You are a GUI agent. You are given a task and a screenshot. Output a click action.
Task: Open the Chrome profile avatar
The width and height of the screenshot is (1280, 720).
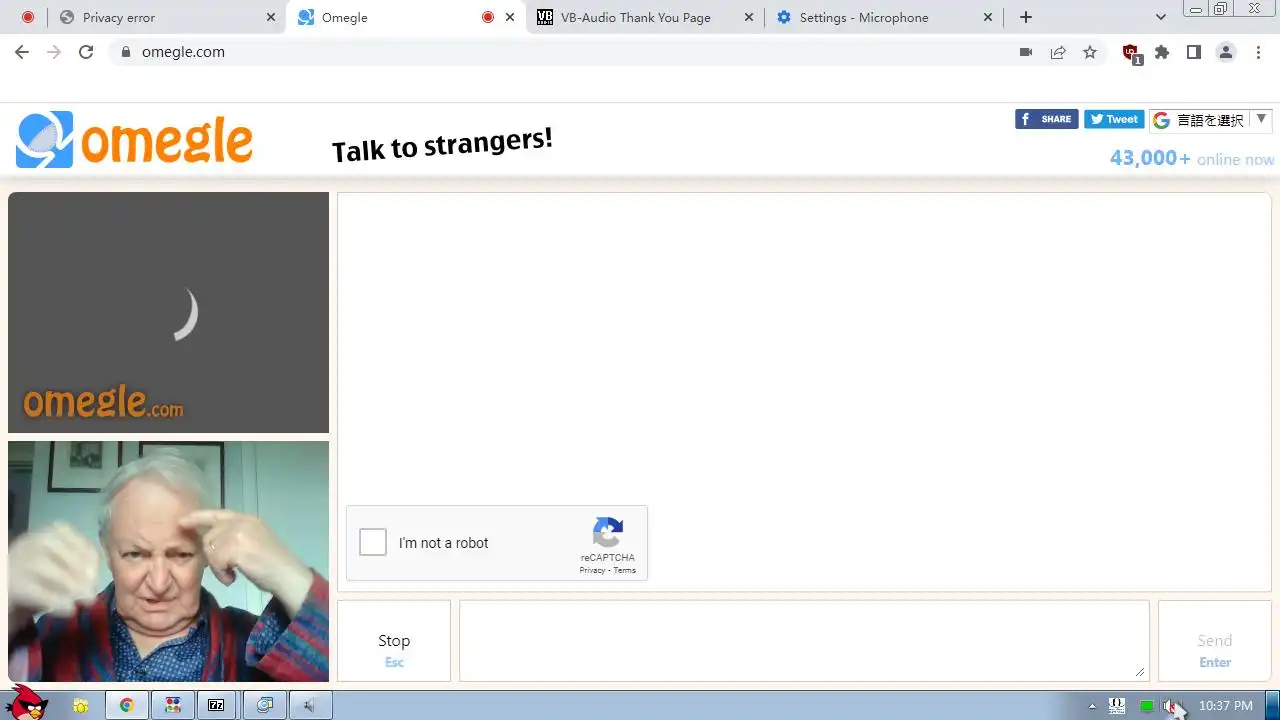pyautogui.click(x=1226, y=52)
